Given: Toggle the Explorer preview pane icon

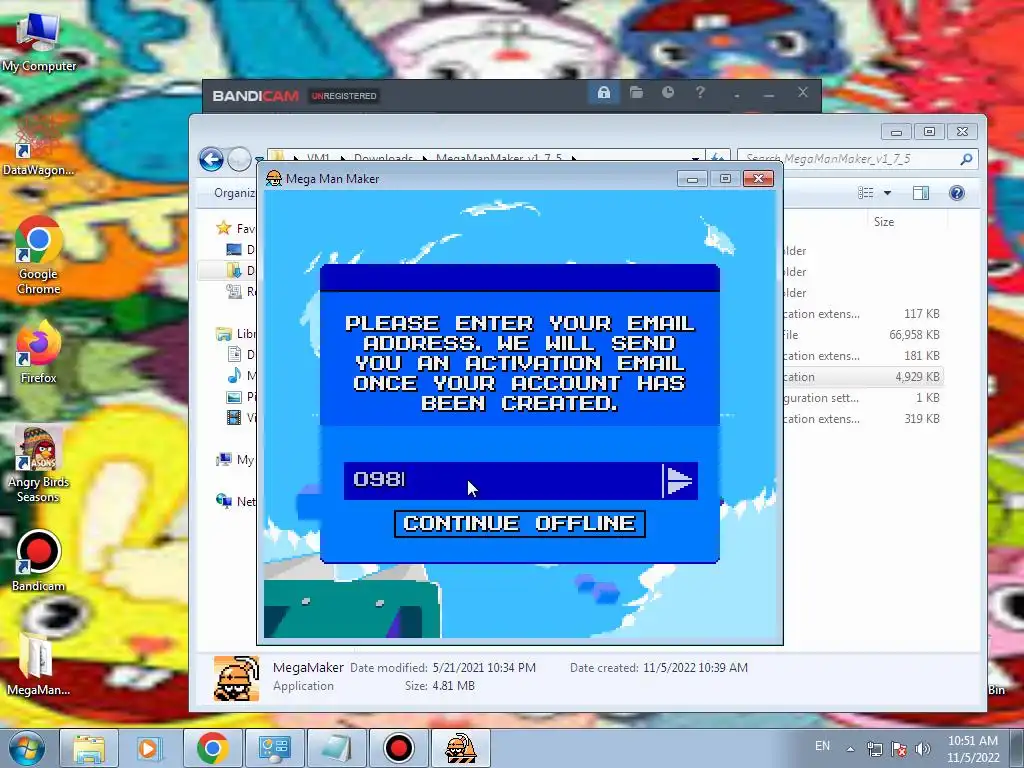Looking at the screenshot, I should point(921,193).
